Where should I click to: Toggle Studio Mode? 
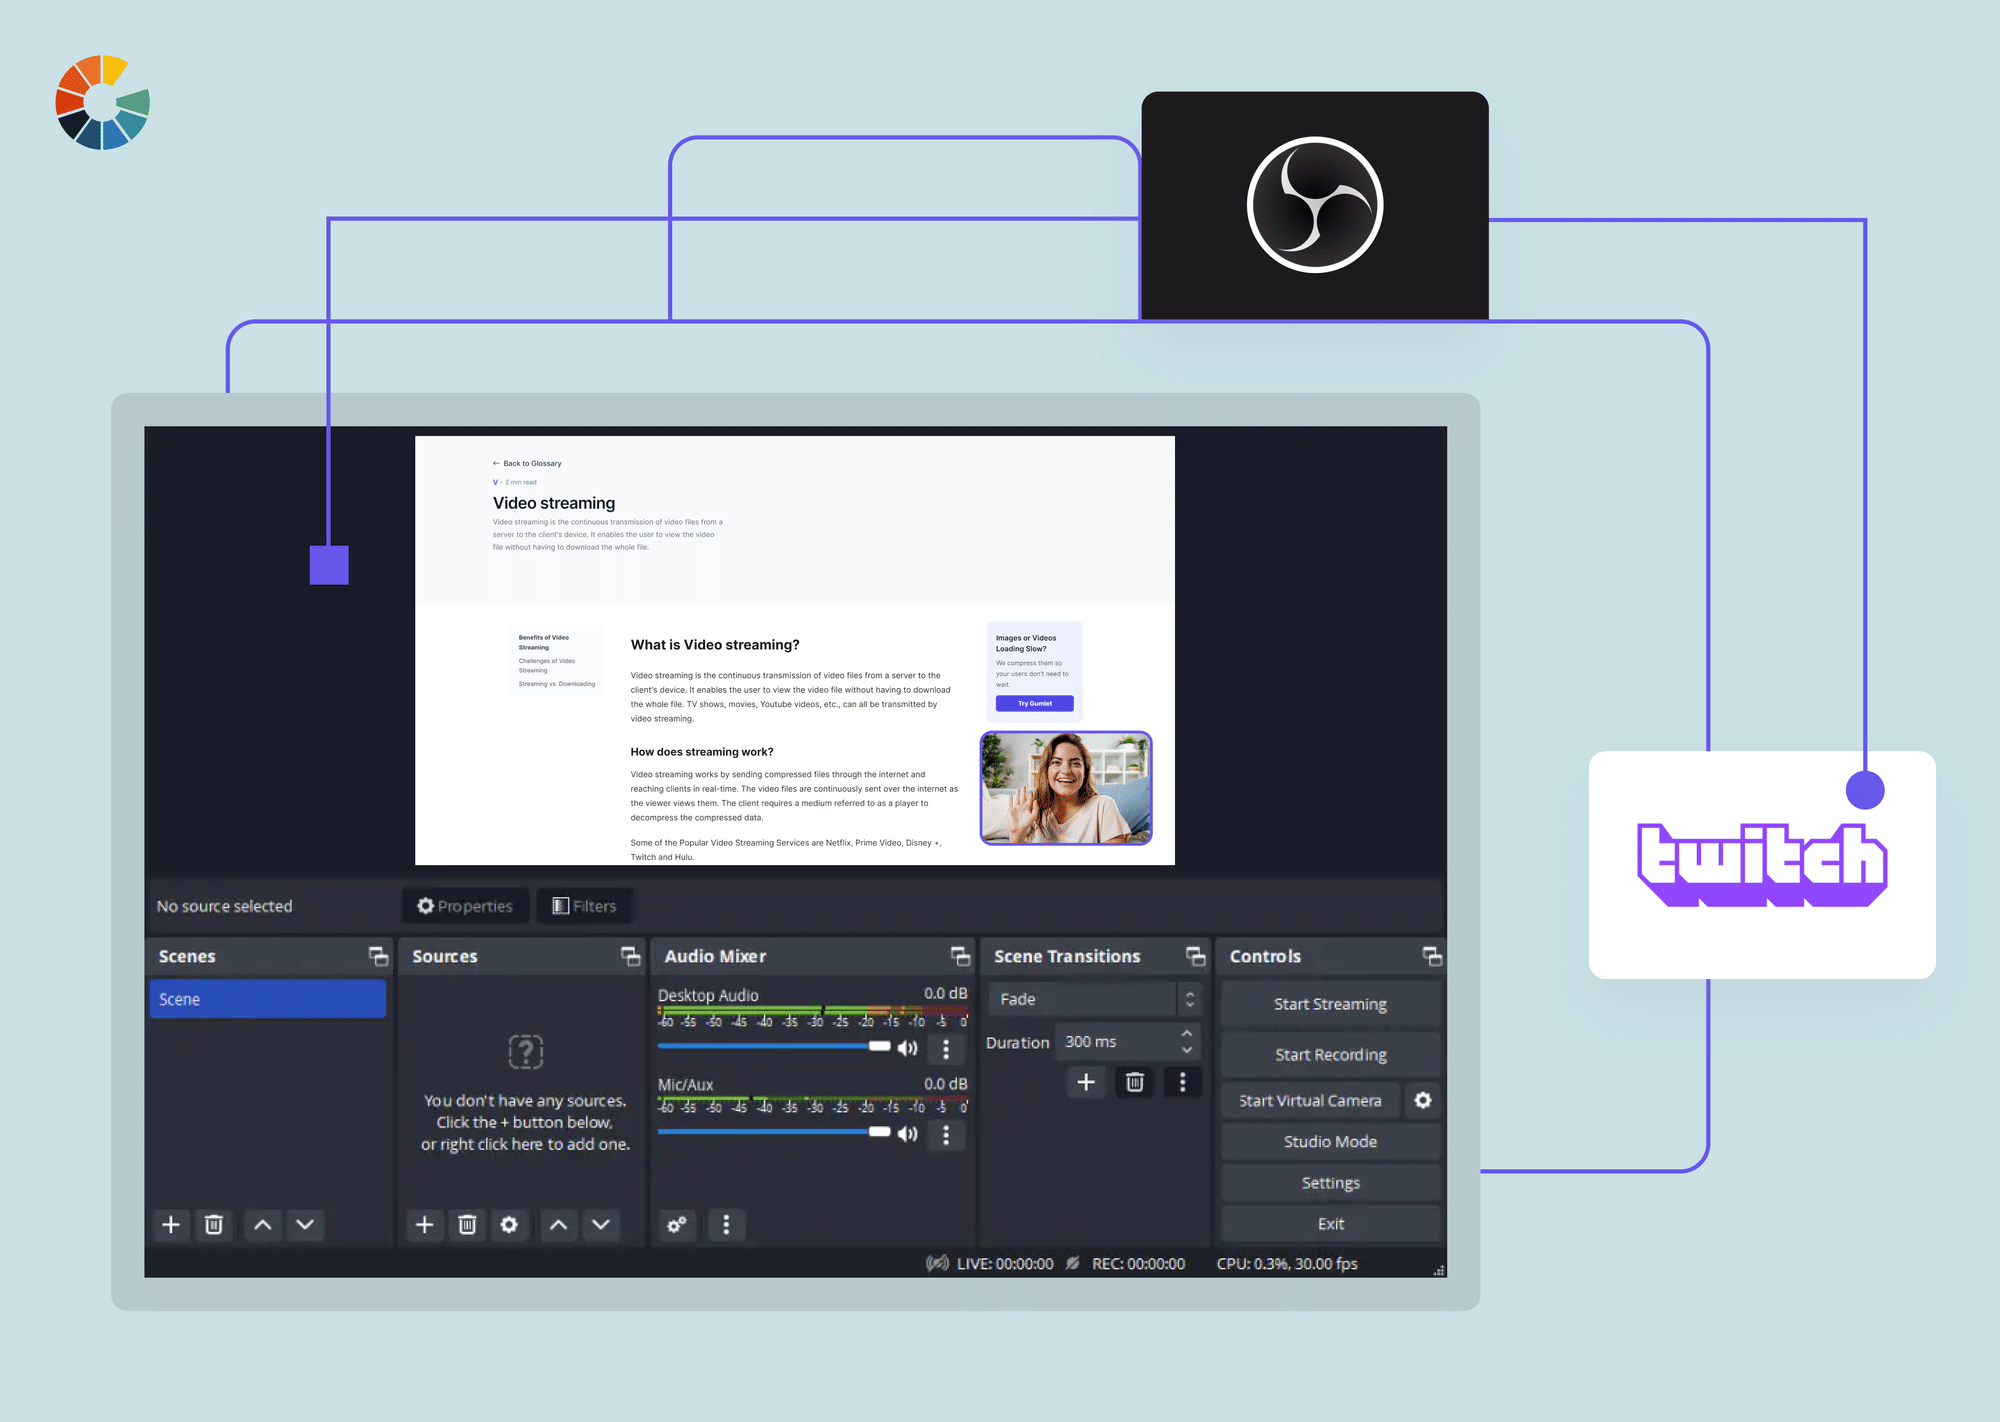[x=1330, y=1141]
